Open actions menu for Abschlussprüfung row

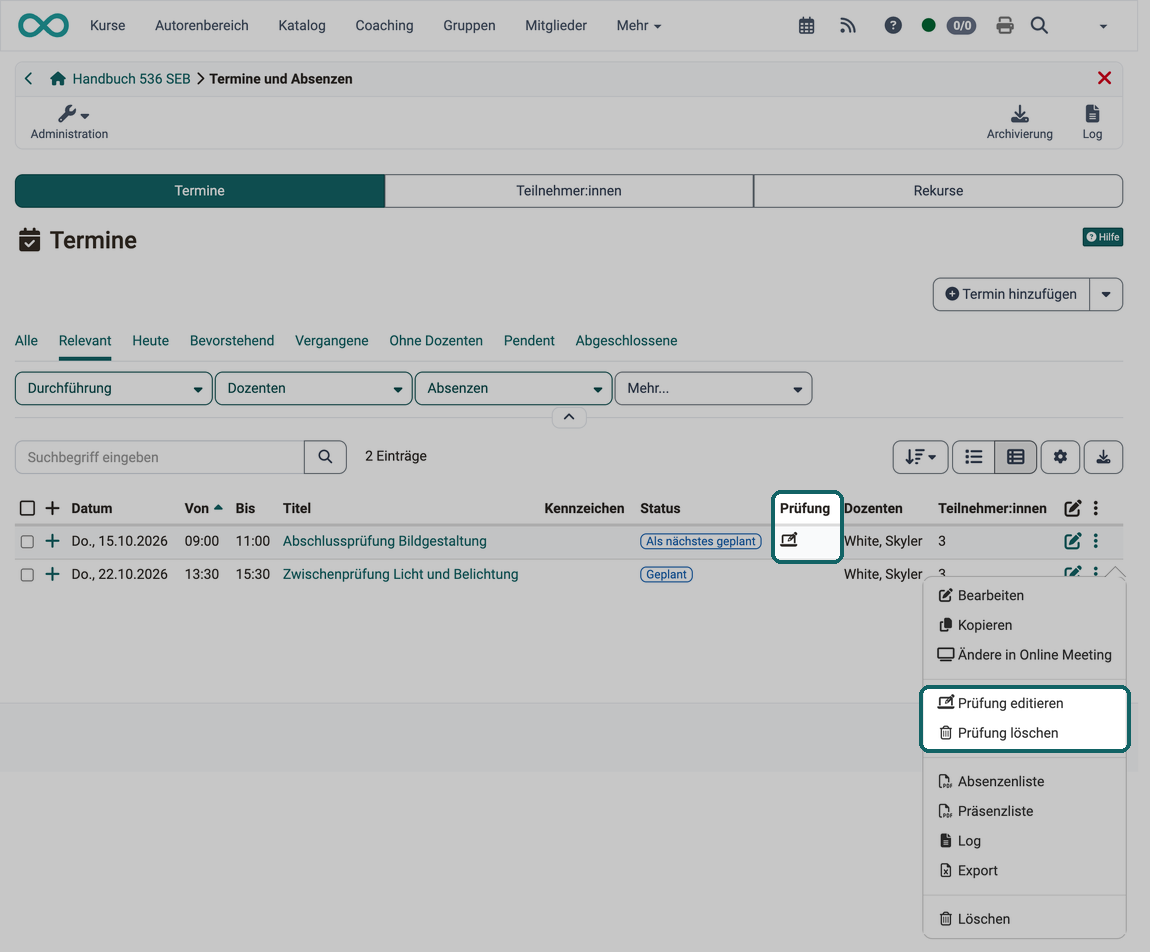click(x=1096, y=541)
